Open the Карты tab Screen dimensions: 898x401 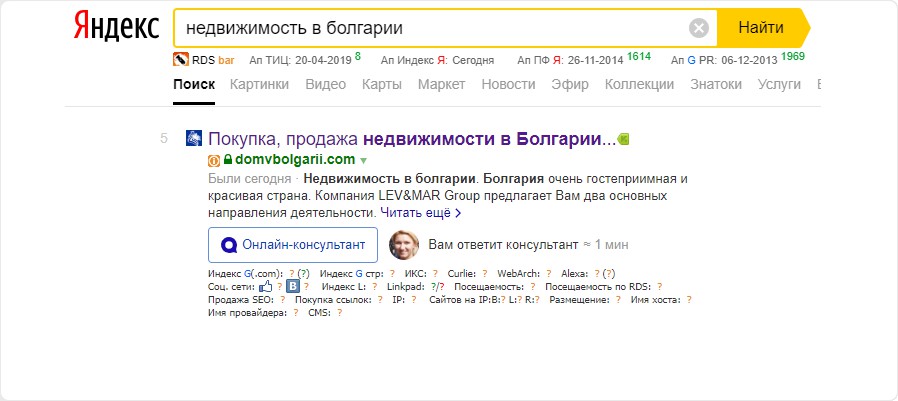pyautogui.click(x=381, y=85)
